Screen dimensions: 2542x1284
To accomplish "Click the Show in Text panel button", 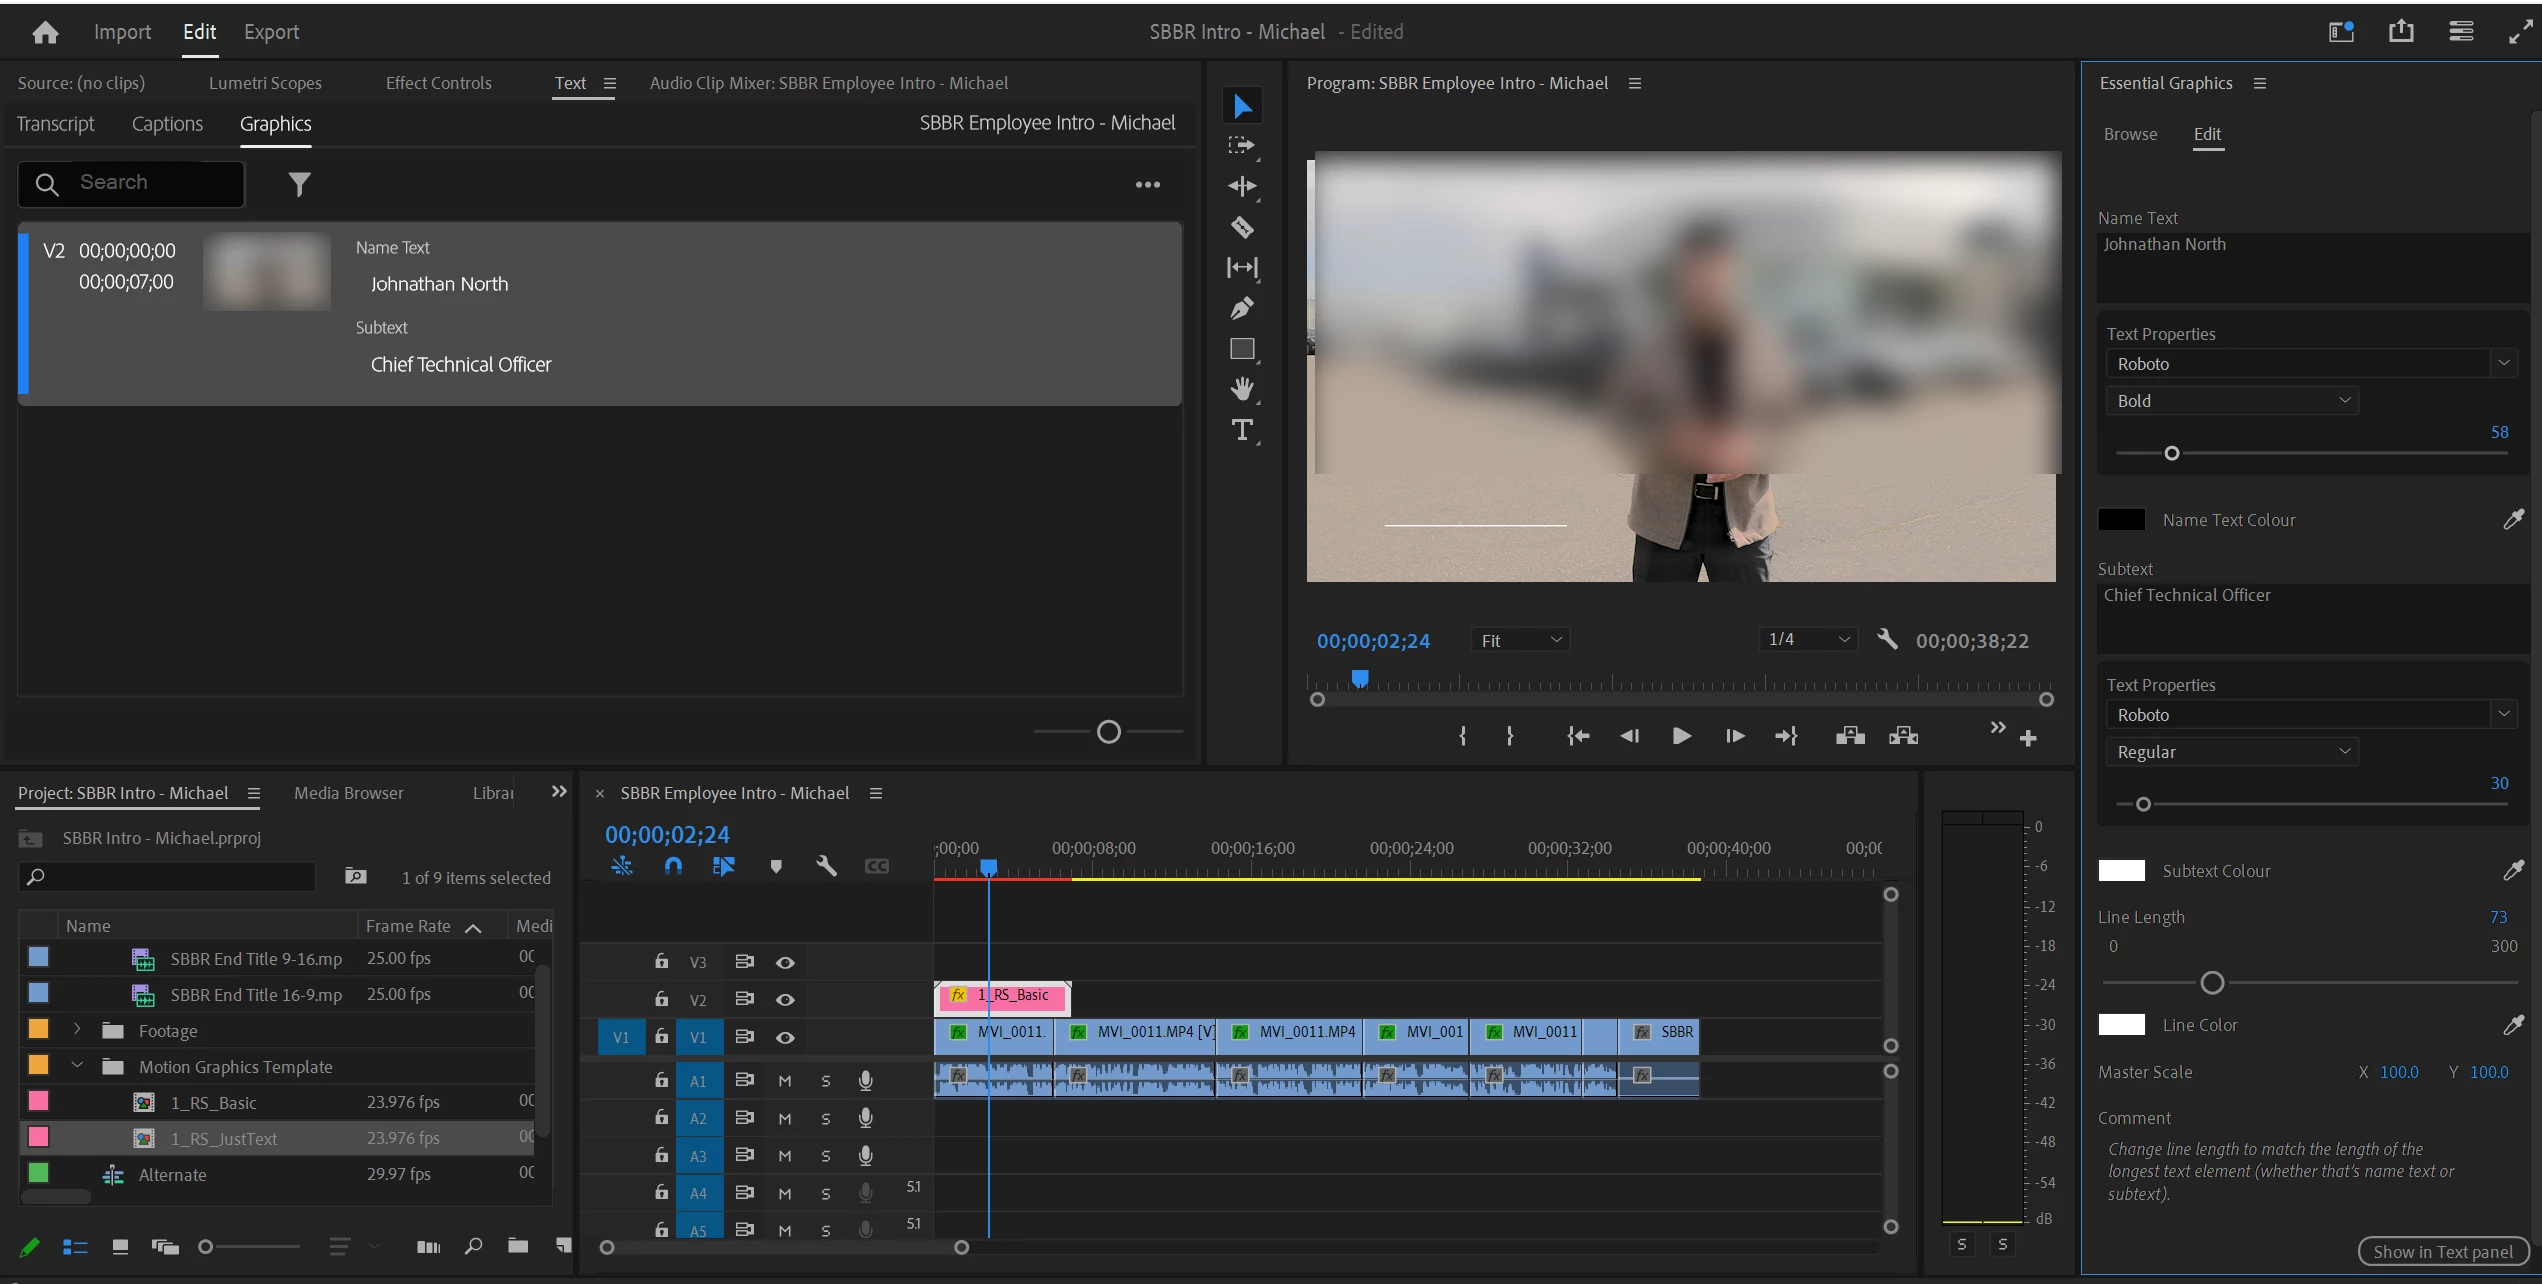I will coord(2442,1251).
